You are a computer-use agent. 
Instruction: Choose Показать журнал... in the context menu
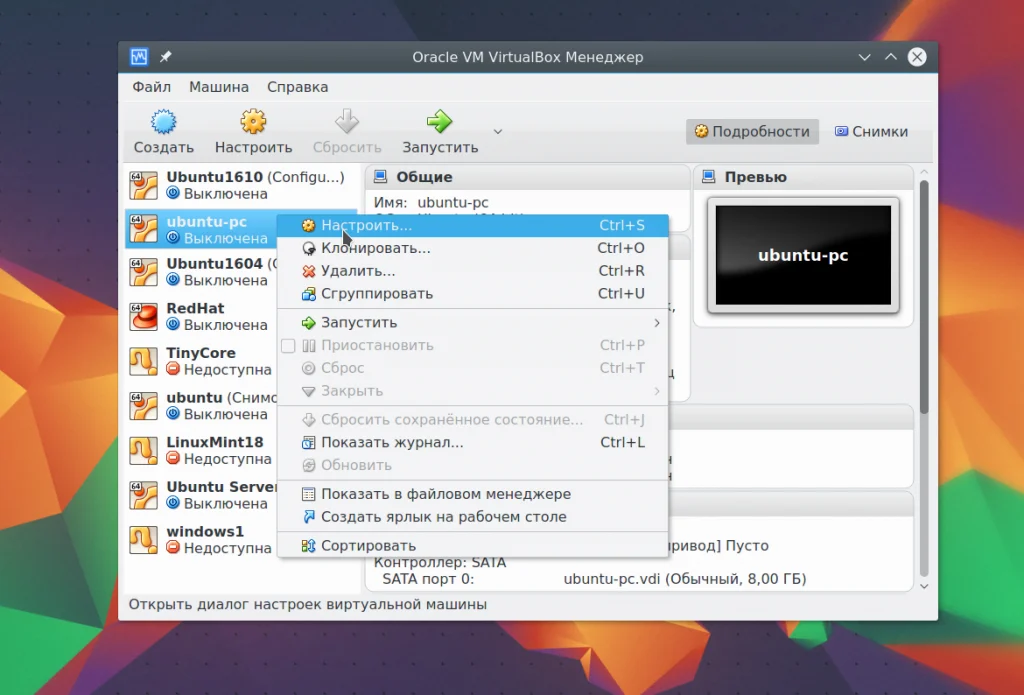pyautogui.click(x=473, y=443)
